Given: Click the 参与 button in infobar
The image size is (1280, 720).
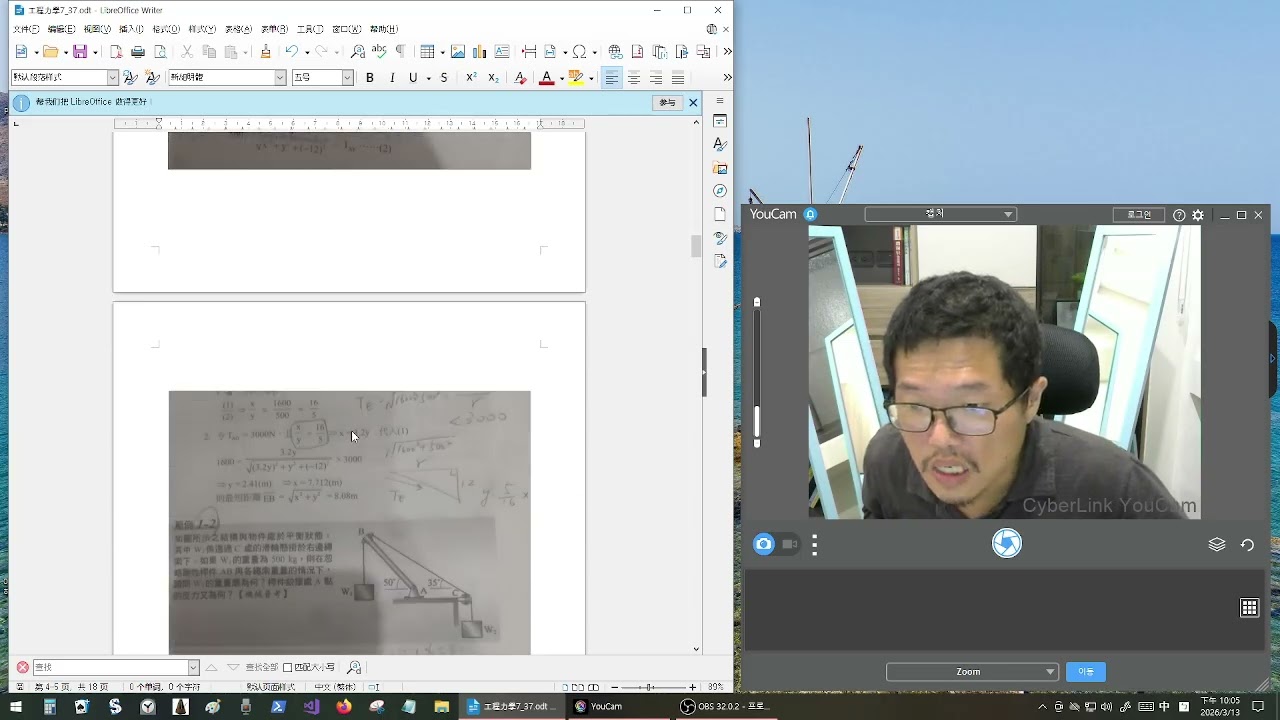Looking at the screenshot, I should point(667,102).
